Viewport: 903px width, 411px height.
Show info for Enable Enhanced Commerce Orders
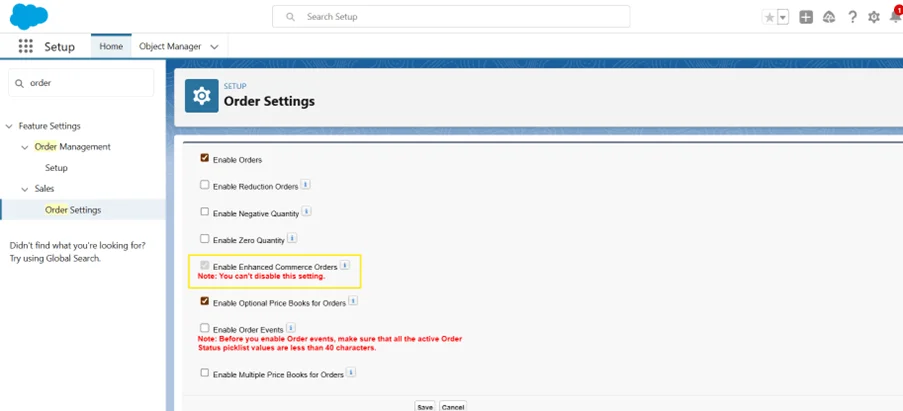344,265
